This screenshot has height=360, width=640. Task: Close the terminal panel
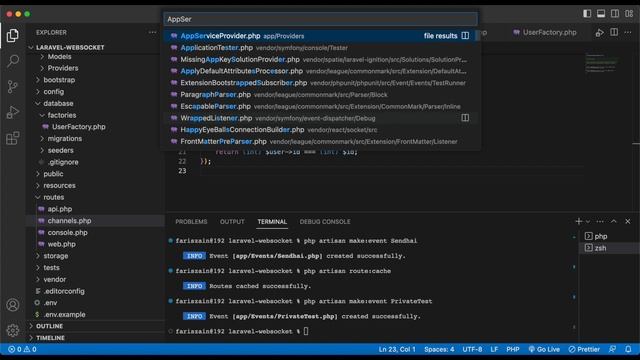pos(628,221)
